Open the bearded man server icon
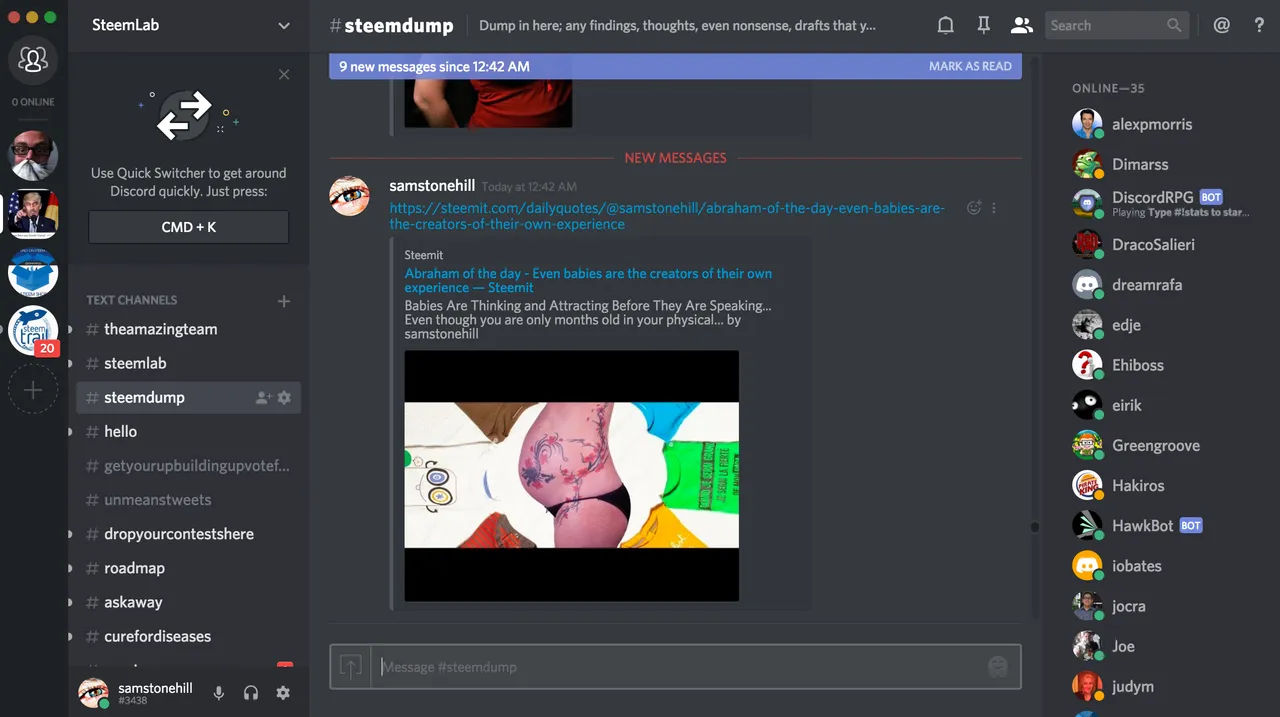 (x=33, y=155)
